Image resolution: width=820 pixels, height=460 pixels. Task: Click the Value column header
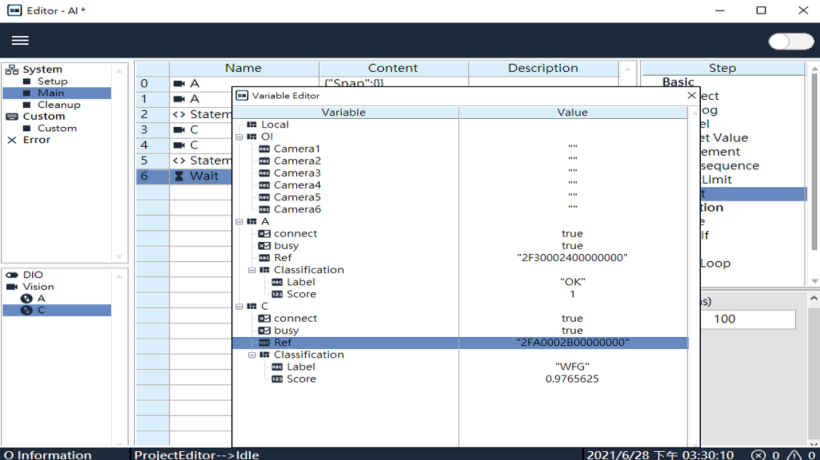click(573, 112)
